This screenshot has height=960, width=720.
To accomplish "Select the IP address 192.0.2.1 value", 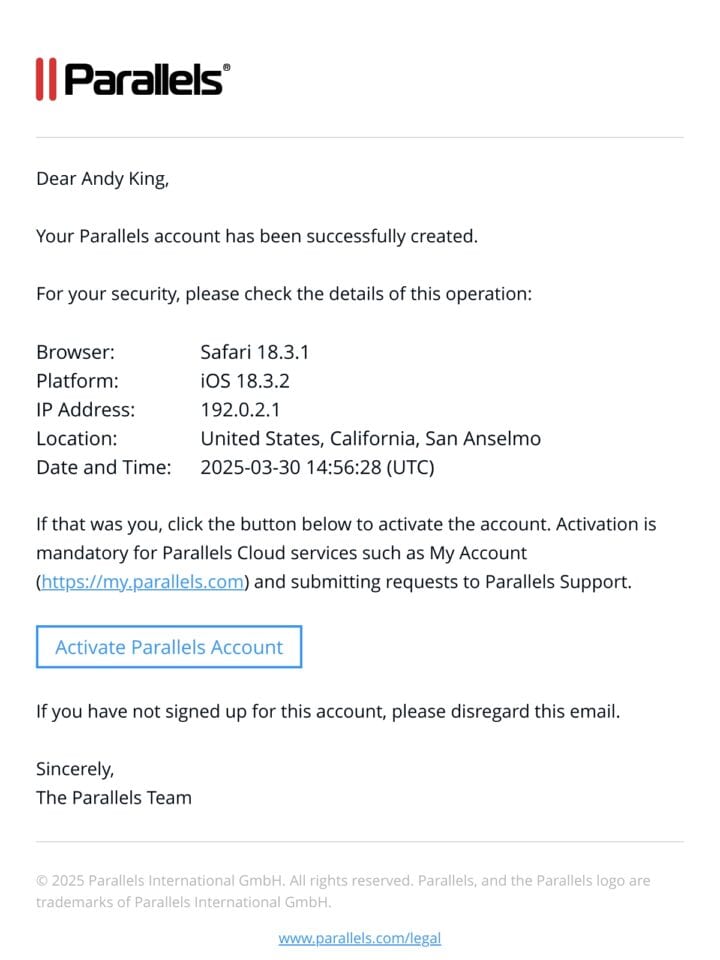I will pos(240,410).
